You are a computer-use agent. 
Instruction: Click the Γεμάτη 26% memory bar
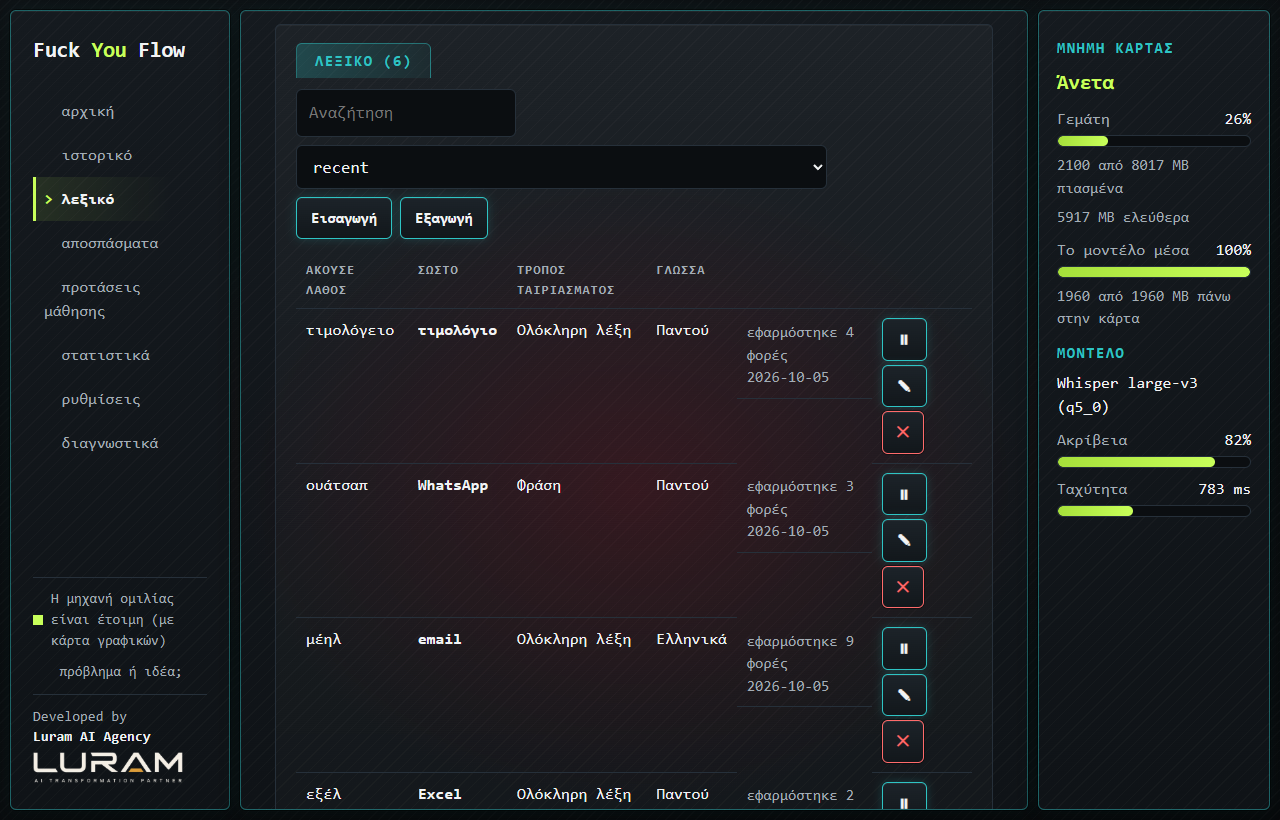[x=1154, y=141]
